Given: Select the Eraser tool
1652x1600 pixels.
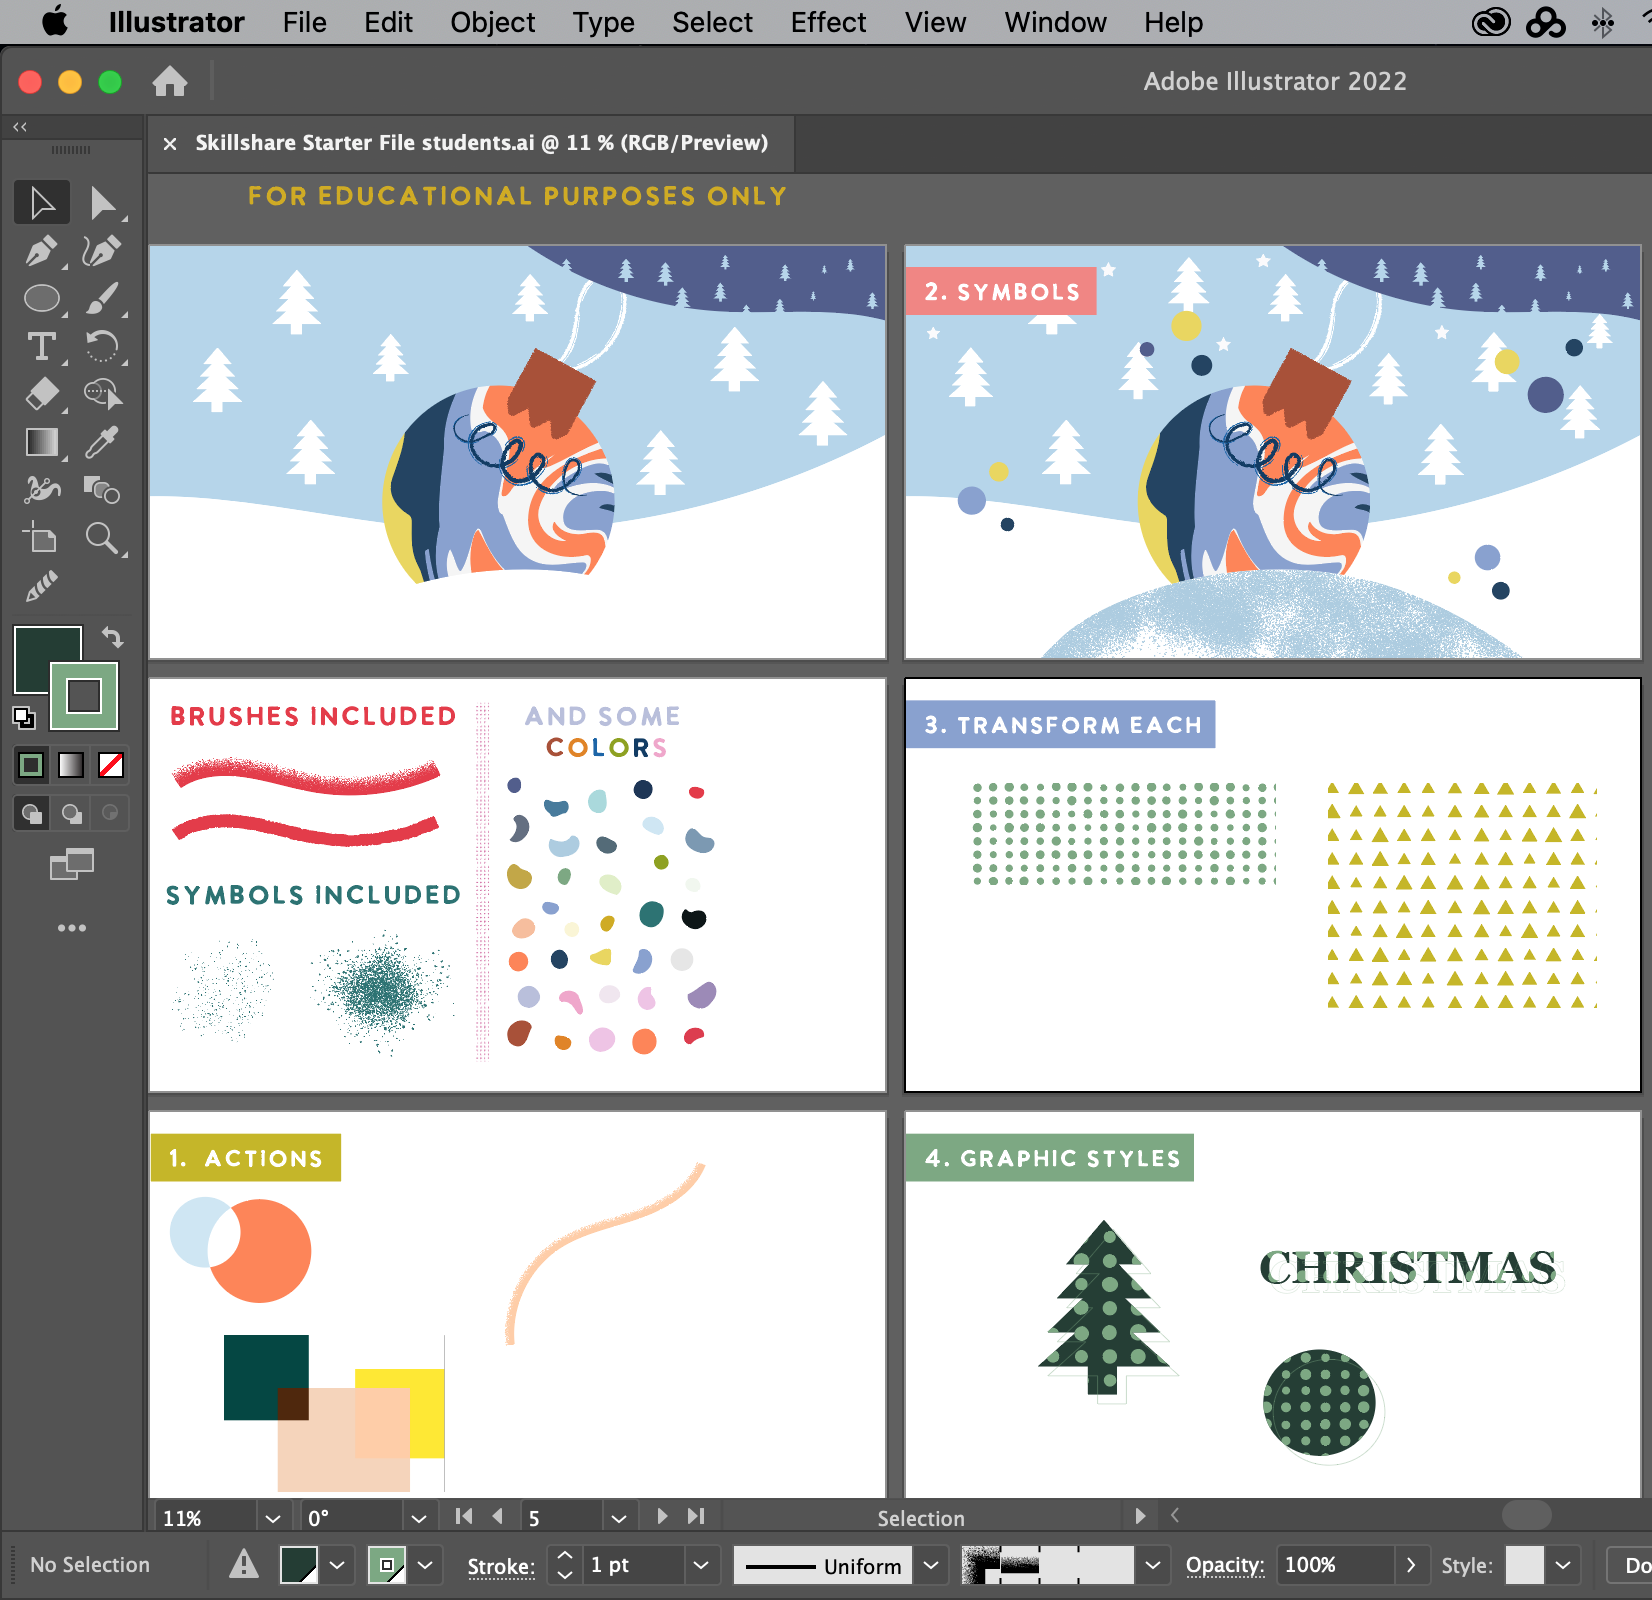Looking at the screenshot, I should 42,395.
